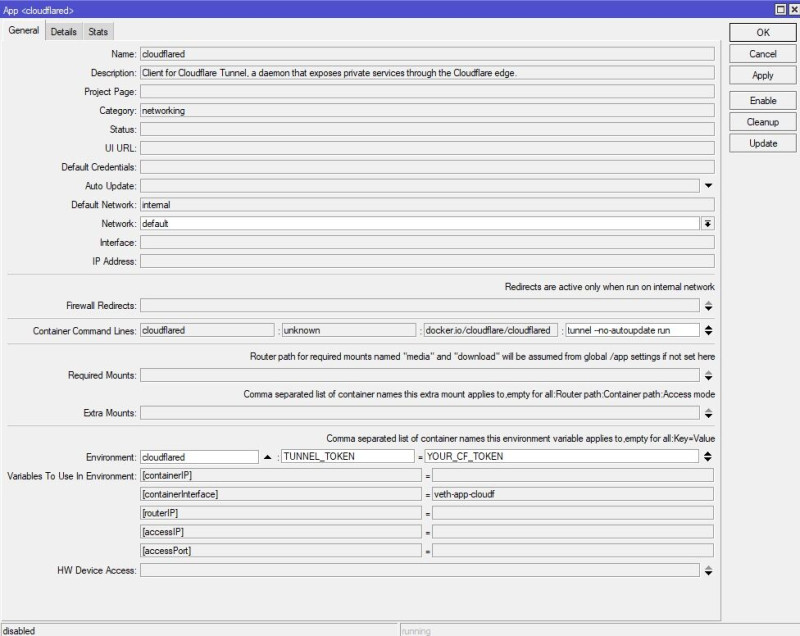Click the Project Page field
This screenshot has width=800, height=636.
[x=427, y=92]
